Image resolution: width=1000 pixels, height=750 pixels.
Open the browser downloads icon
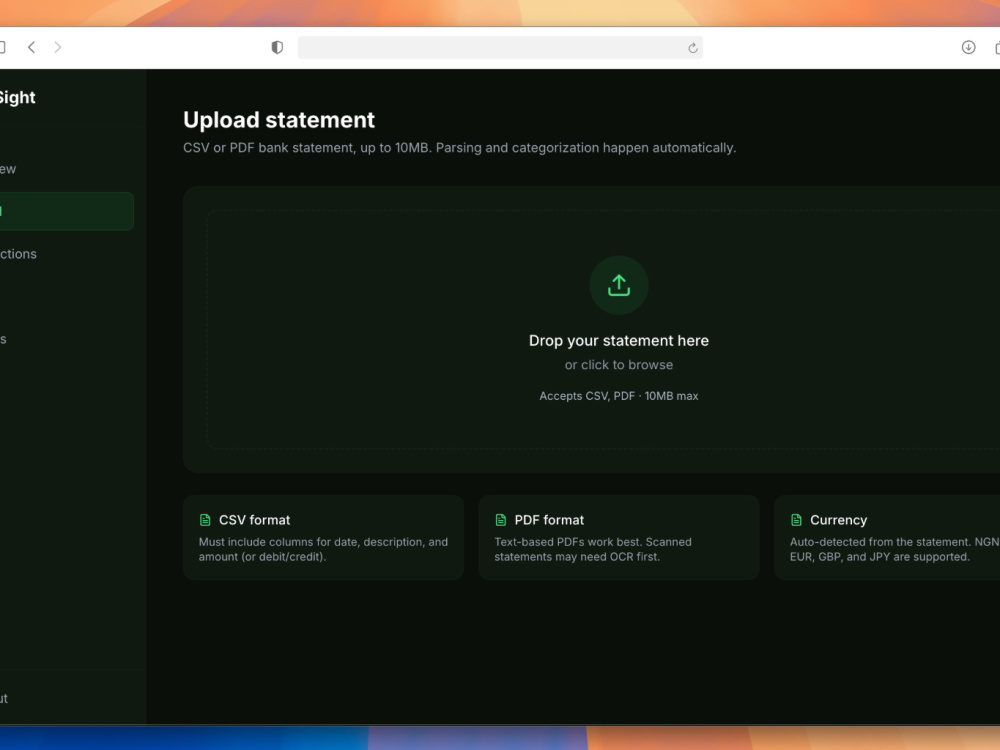tap(968, 47)
